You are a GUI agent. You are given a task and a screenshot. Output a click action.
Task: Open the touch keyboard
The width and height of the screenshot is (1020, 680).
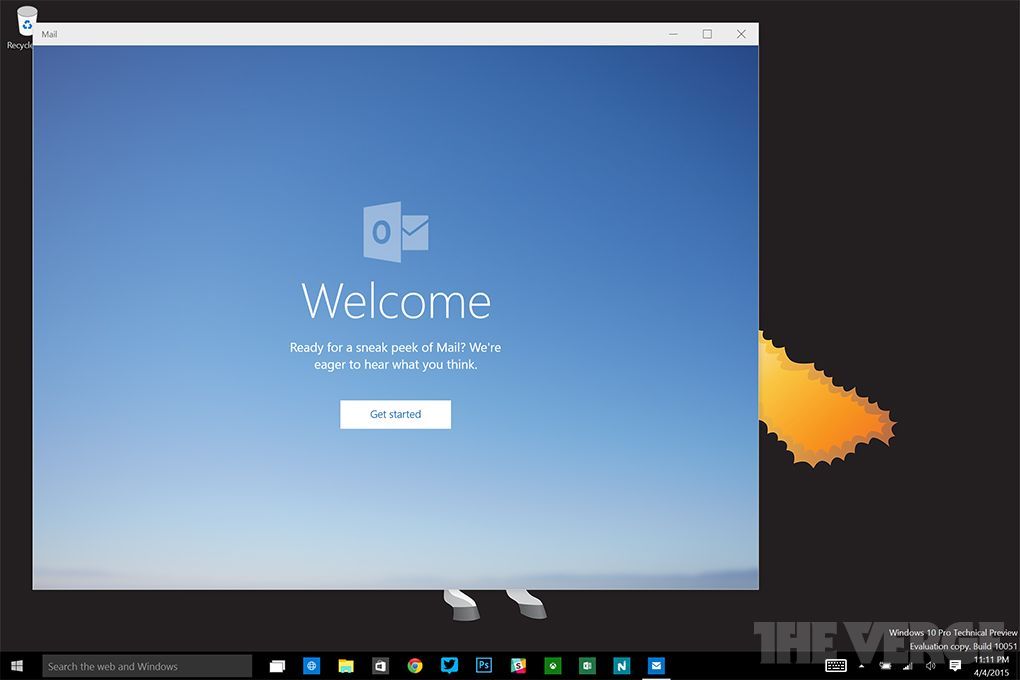pyautogui.click(x=835, y=665)
